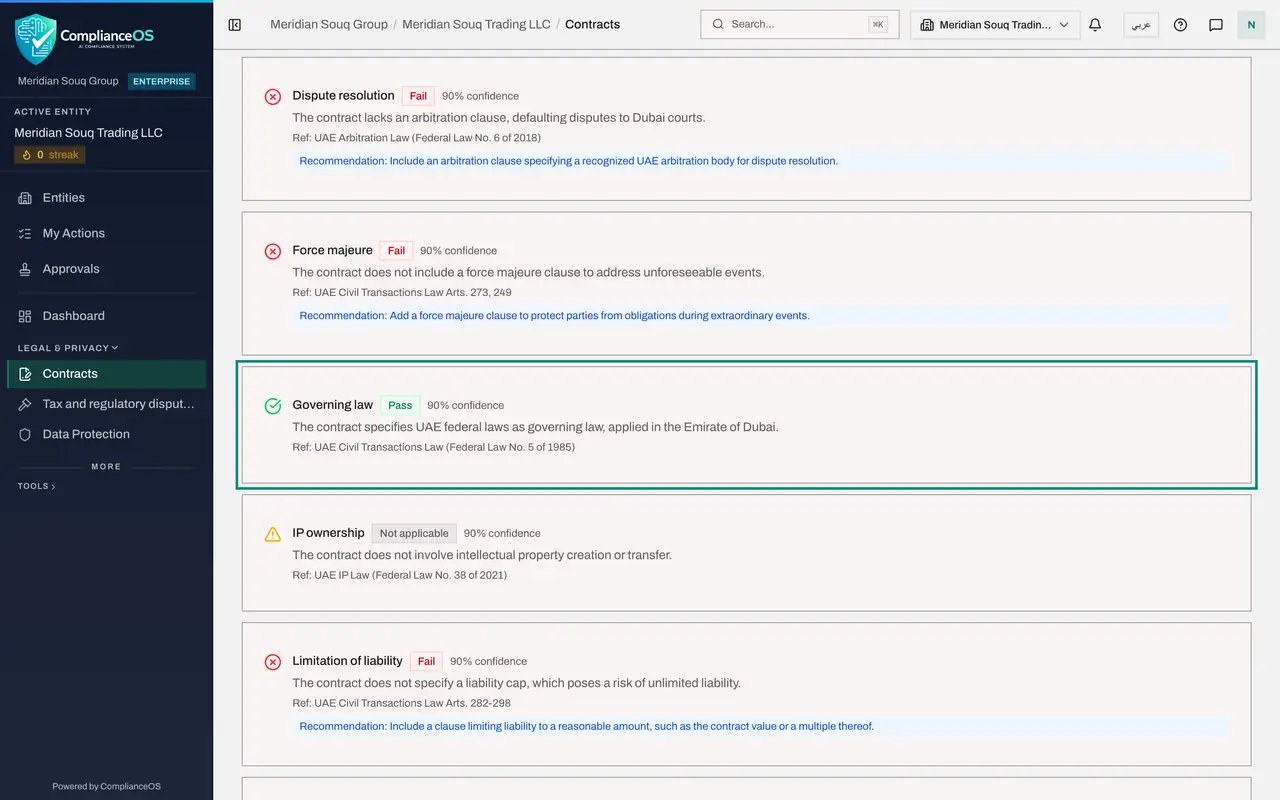Open Tax and regulatory disputes
Screen dimensions: 1280x800
coord(106,404)
